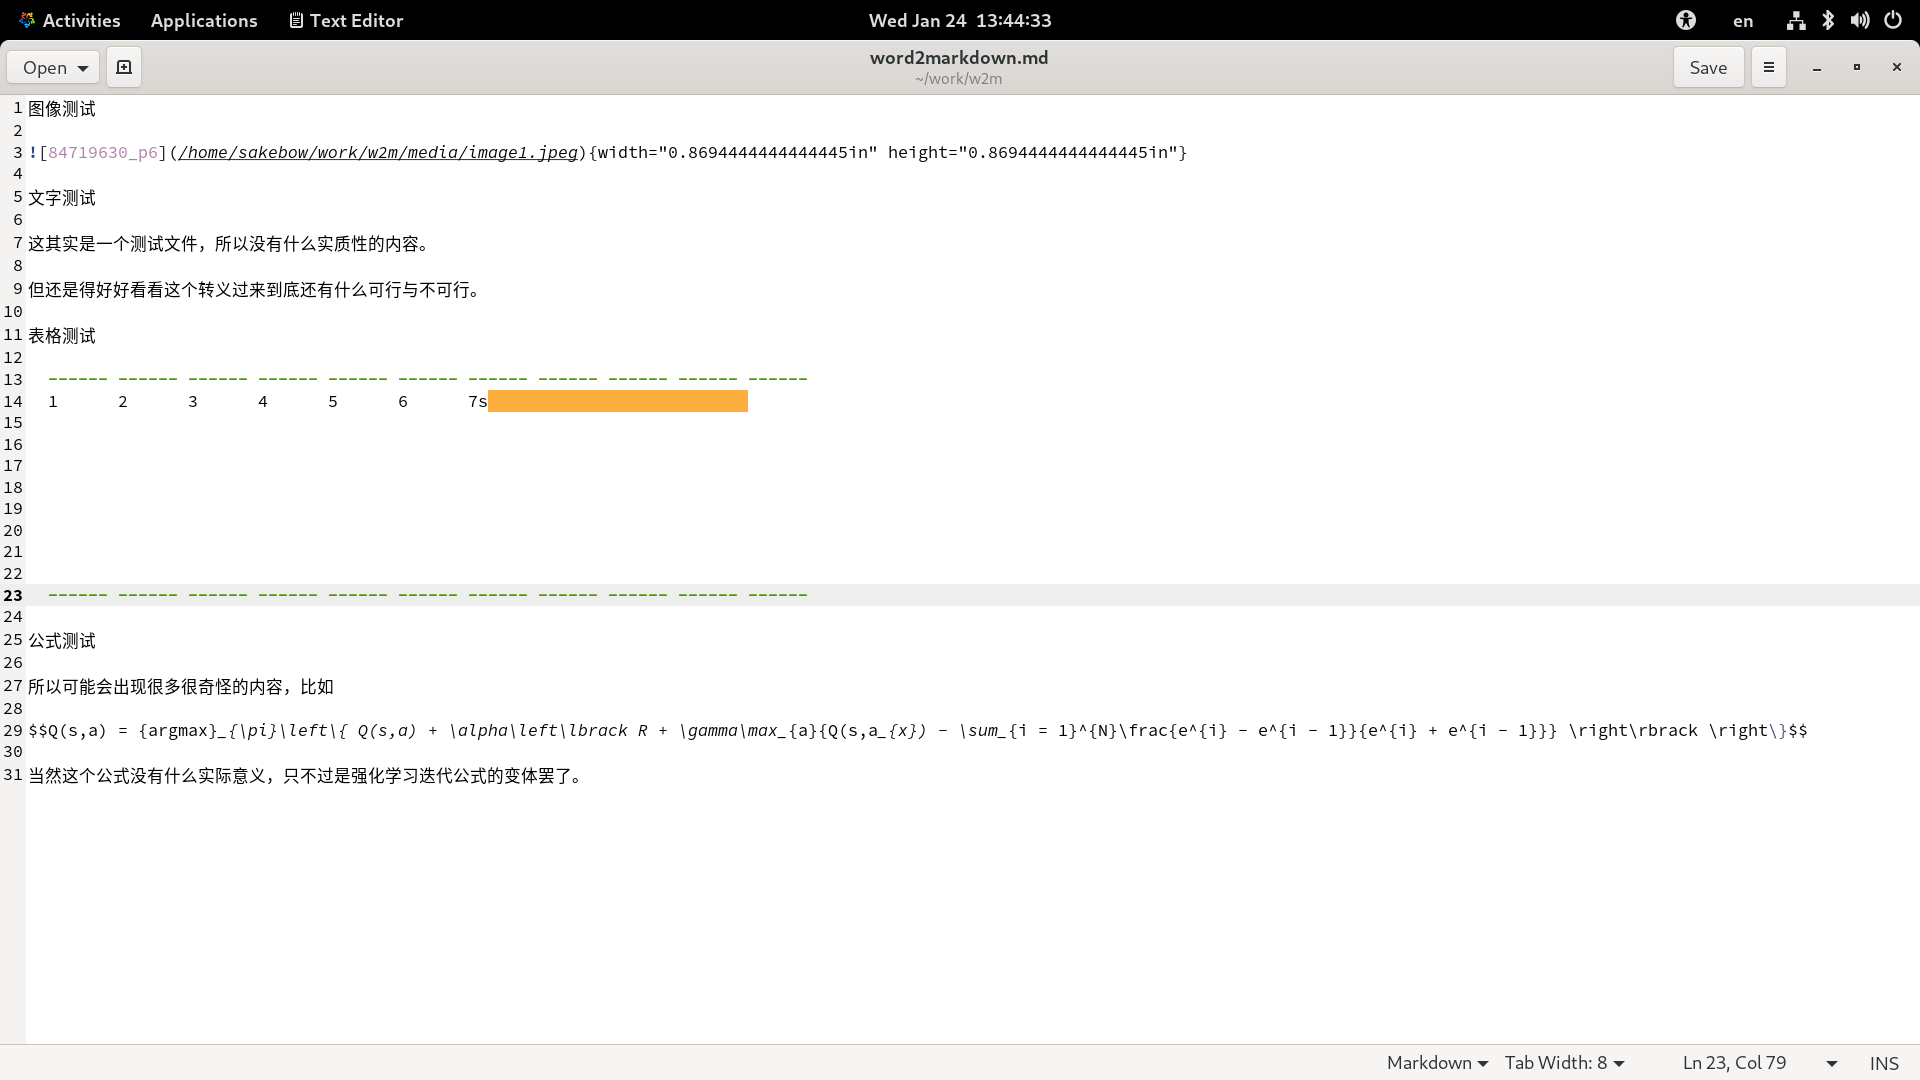The width and height of the screenshot is (1920, 1080).
Task: Open the hamburger menu button
Action: (1768, 67)
